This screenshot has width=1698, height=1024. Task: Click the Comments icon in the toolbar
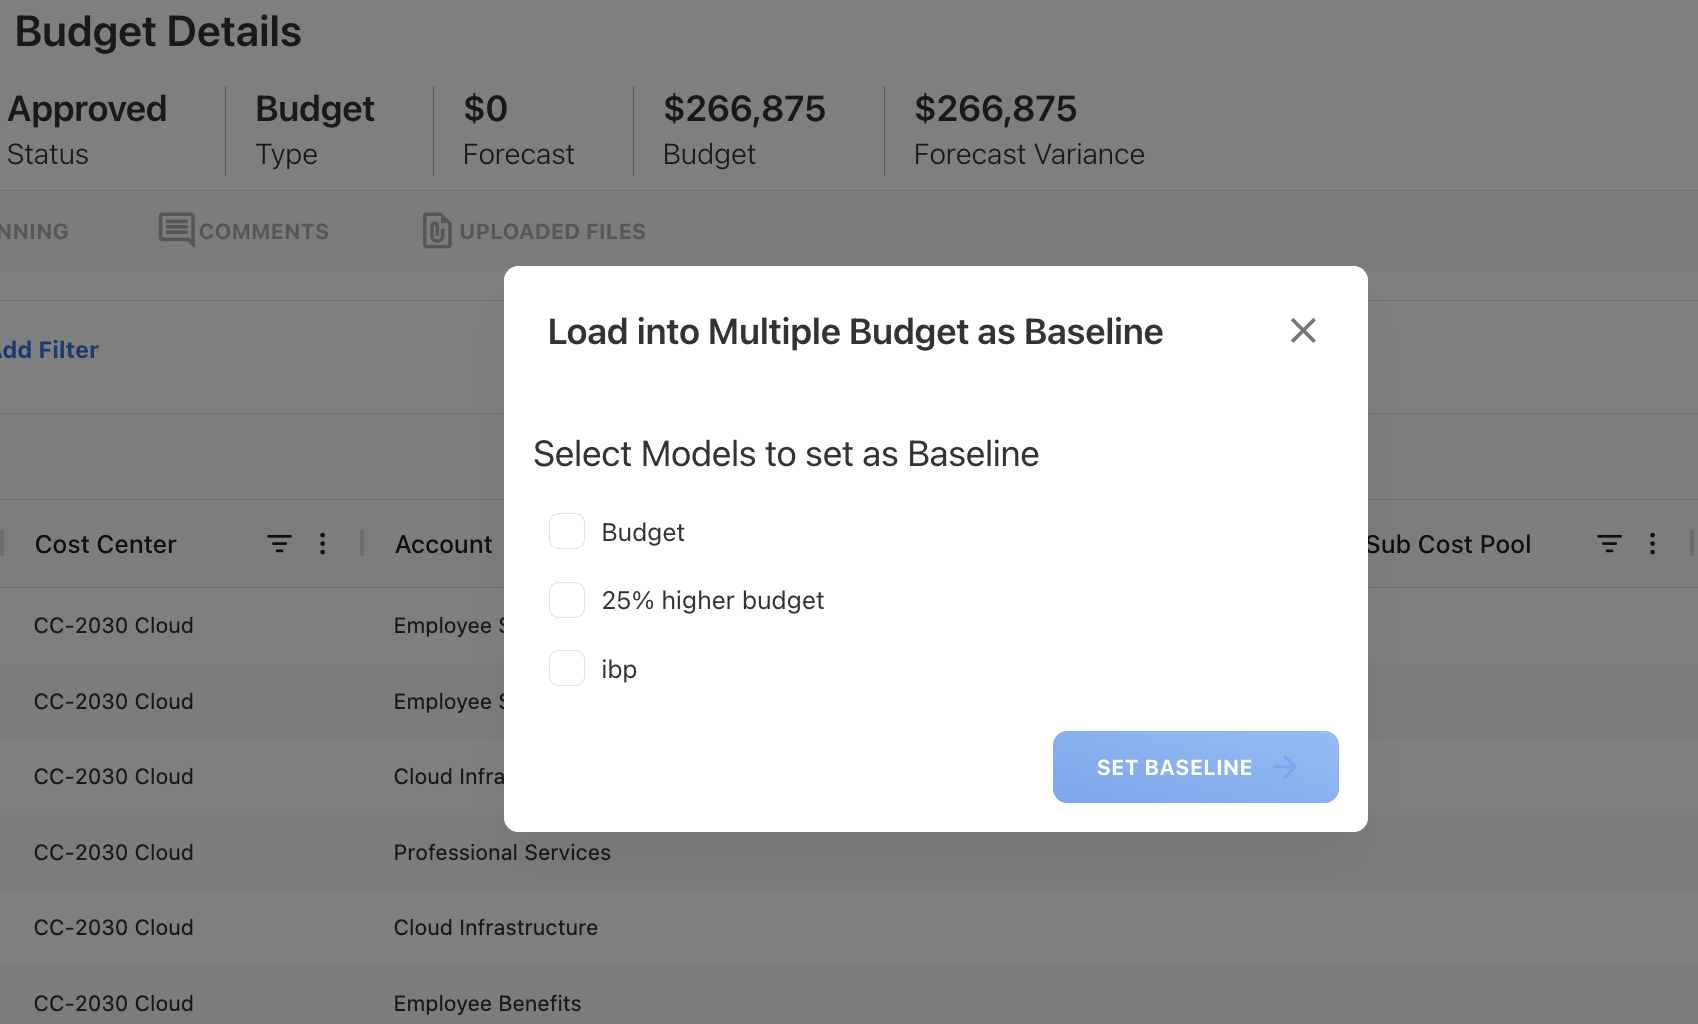175,230
